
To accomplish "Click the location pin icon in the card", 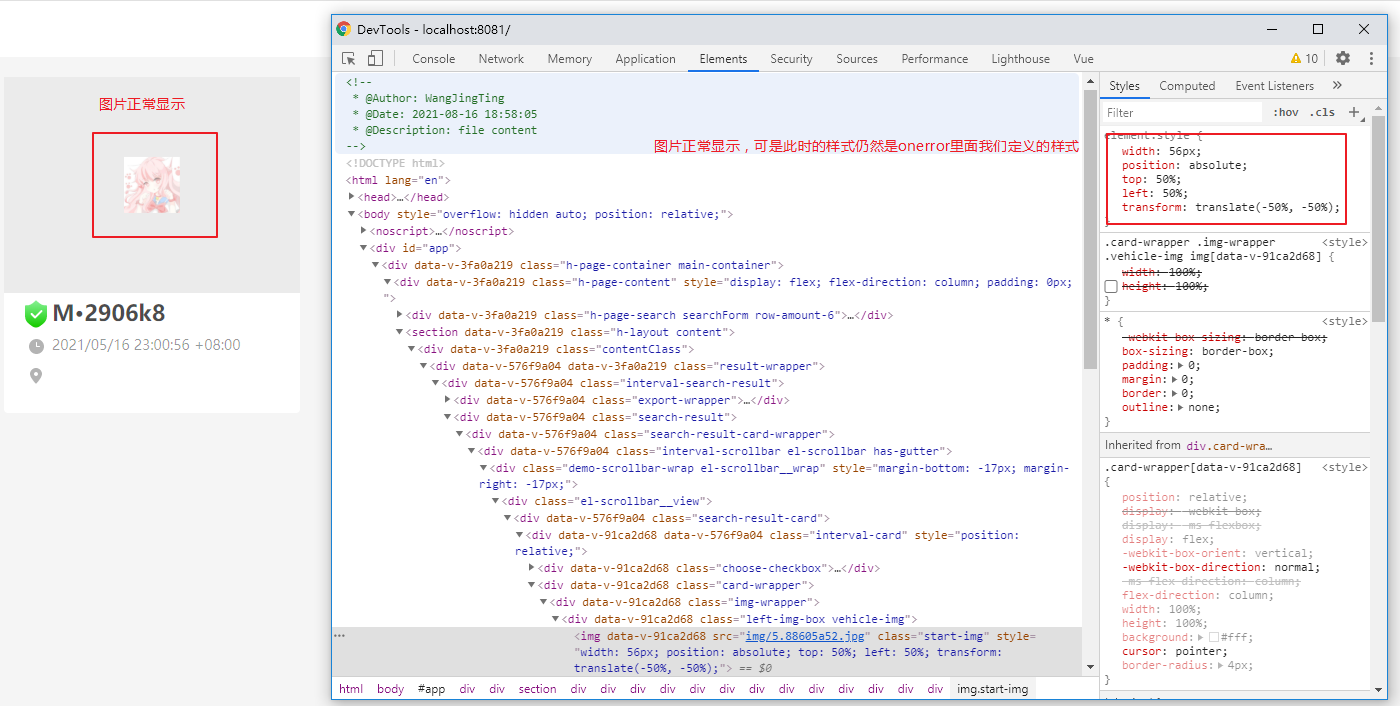I will tap(36, 376).
